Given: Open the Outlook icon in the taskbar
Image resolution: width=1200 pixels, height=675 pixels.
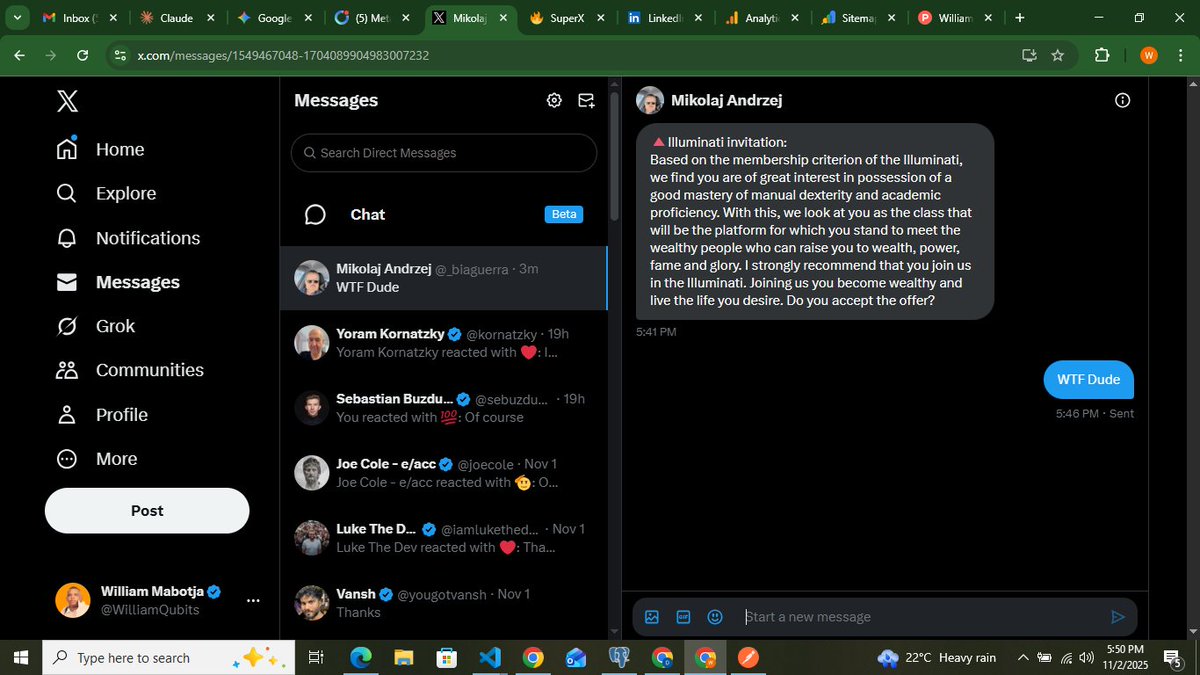Looking at the screenshot, I should pos(575,658).
